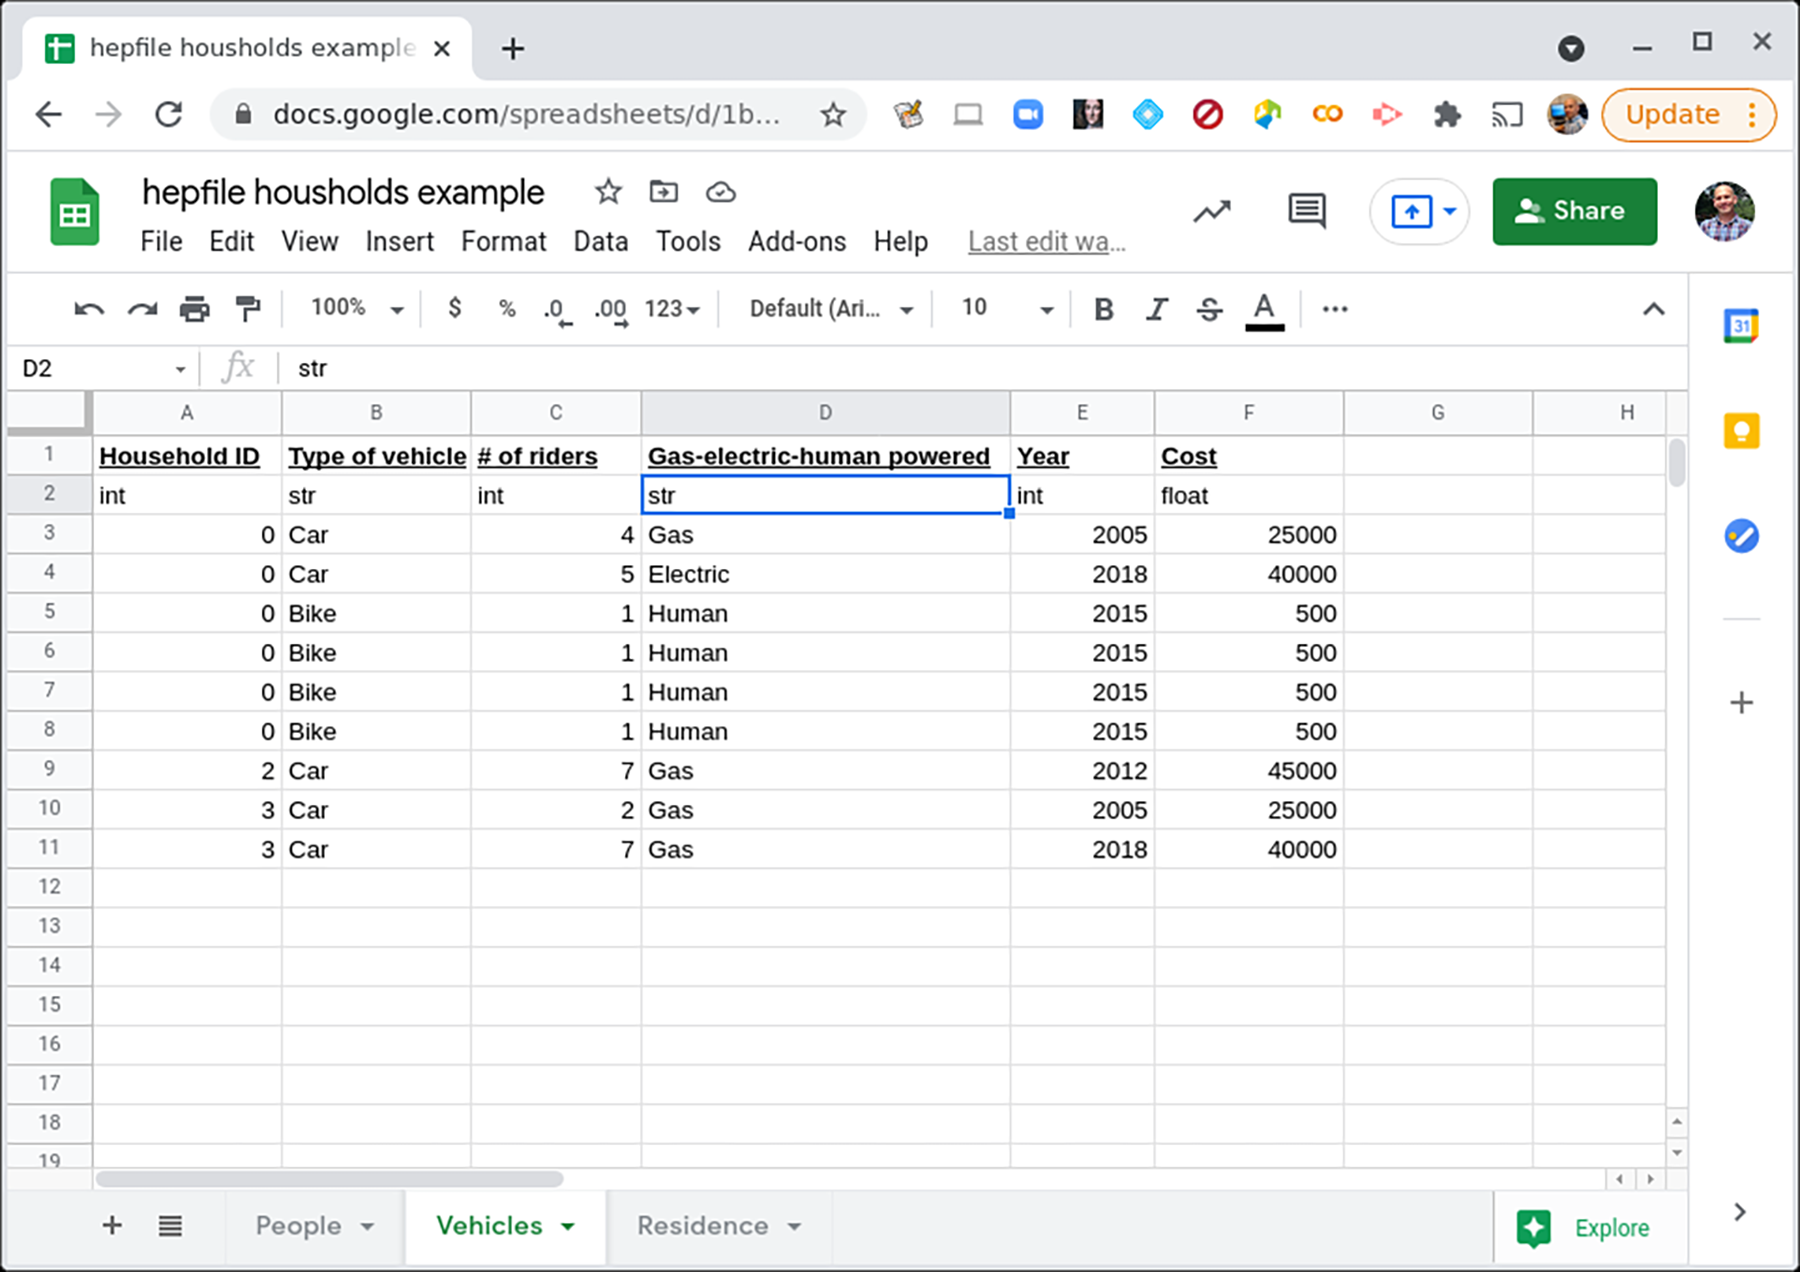
Task: Click the Undo arrow icon
Action: tap(89, 309)
